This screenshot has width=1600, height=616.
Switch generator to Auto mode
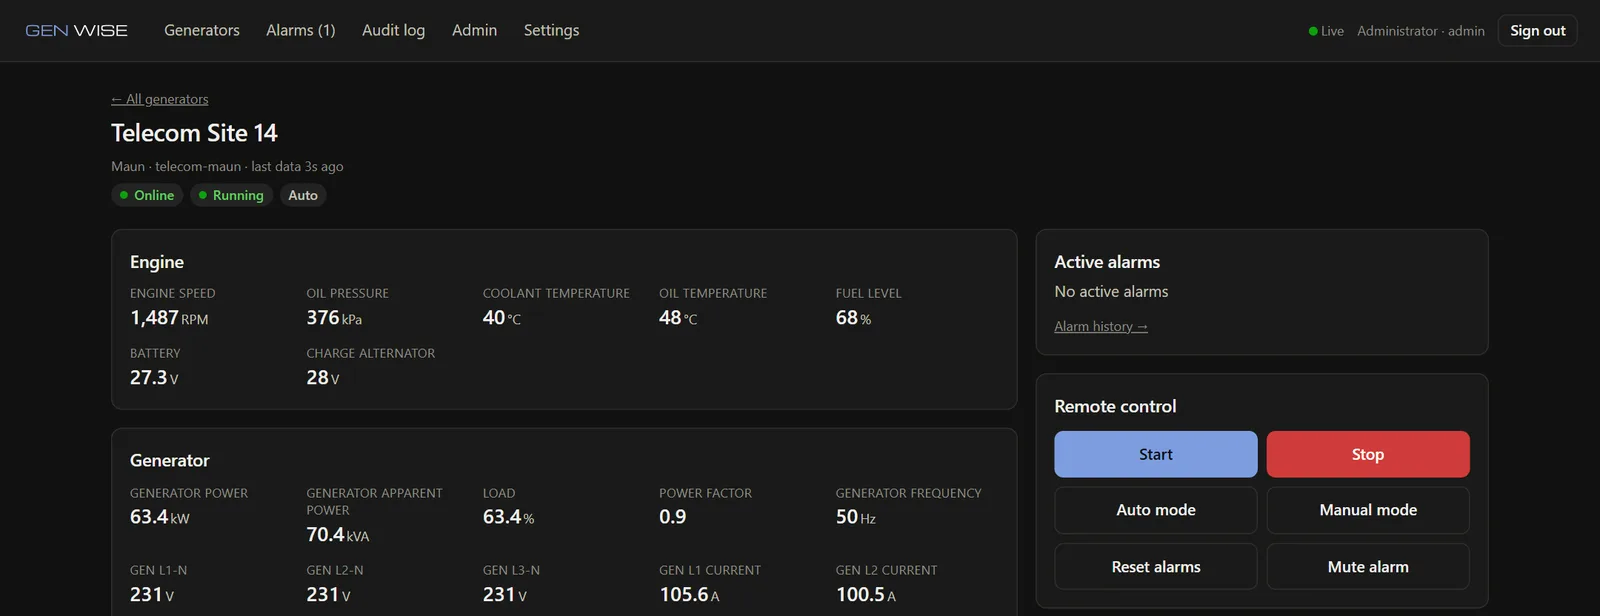[x=1155, y=510]
